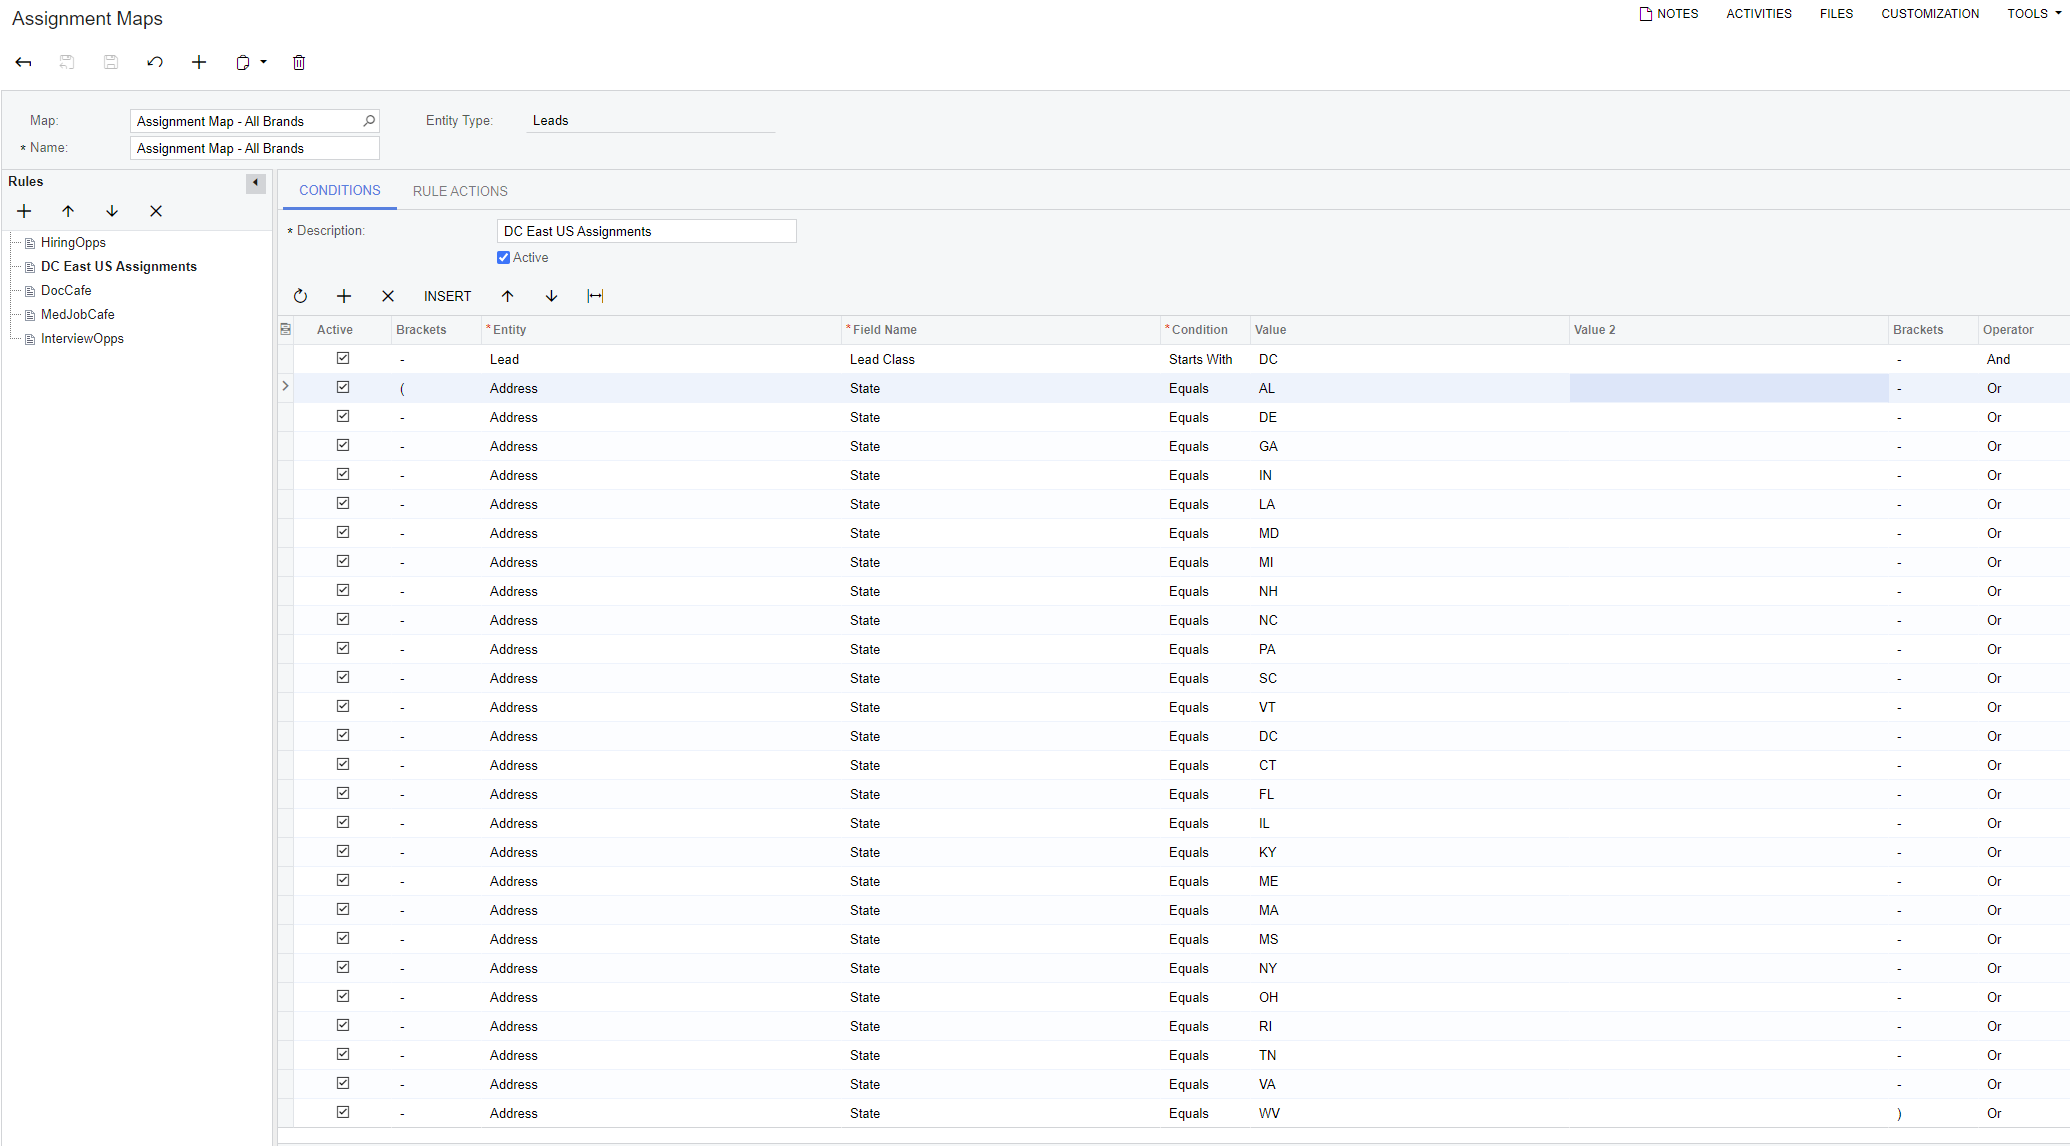The image size is (2070, 1146).
Task: Toggle Active checkbox for State DE row
Action: pos(343,416)
